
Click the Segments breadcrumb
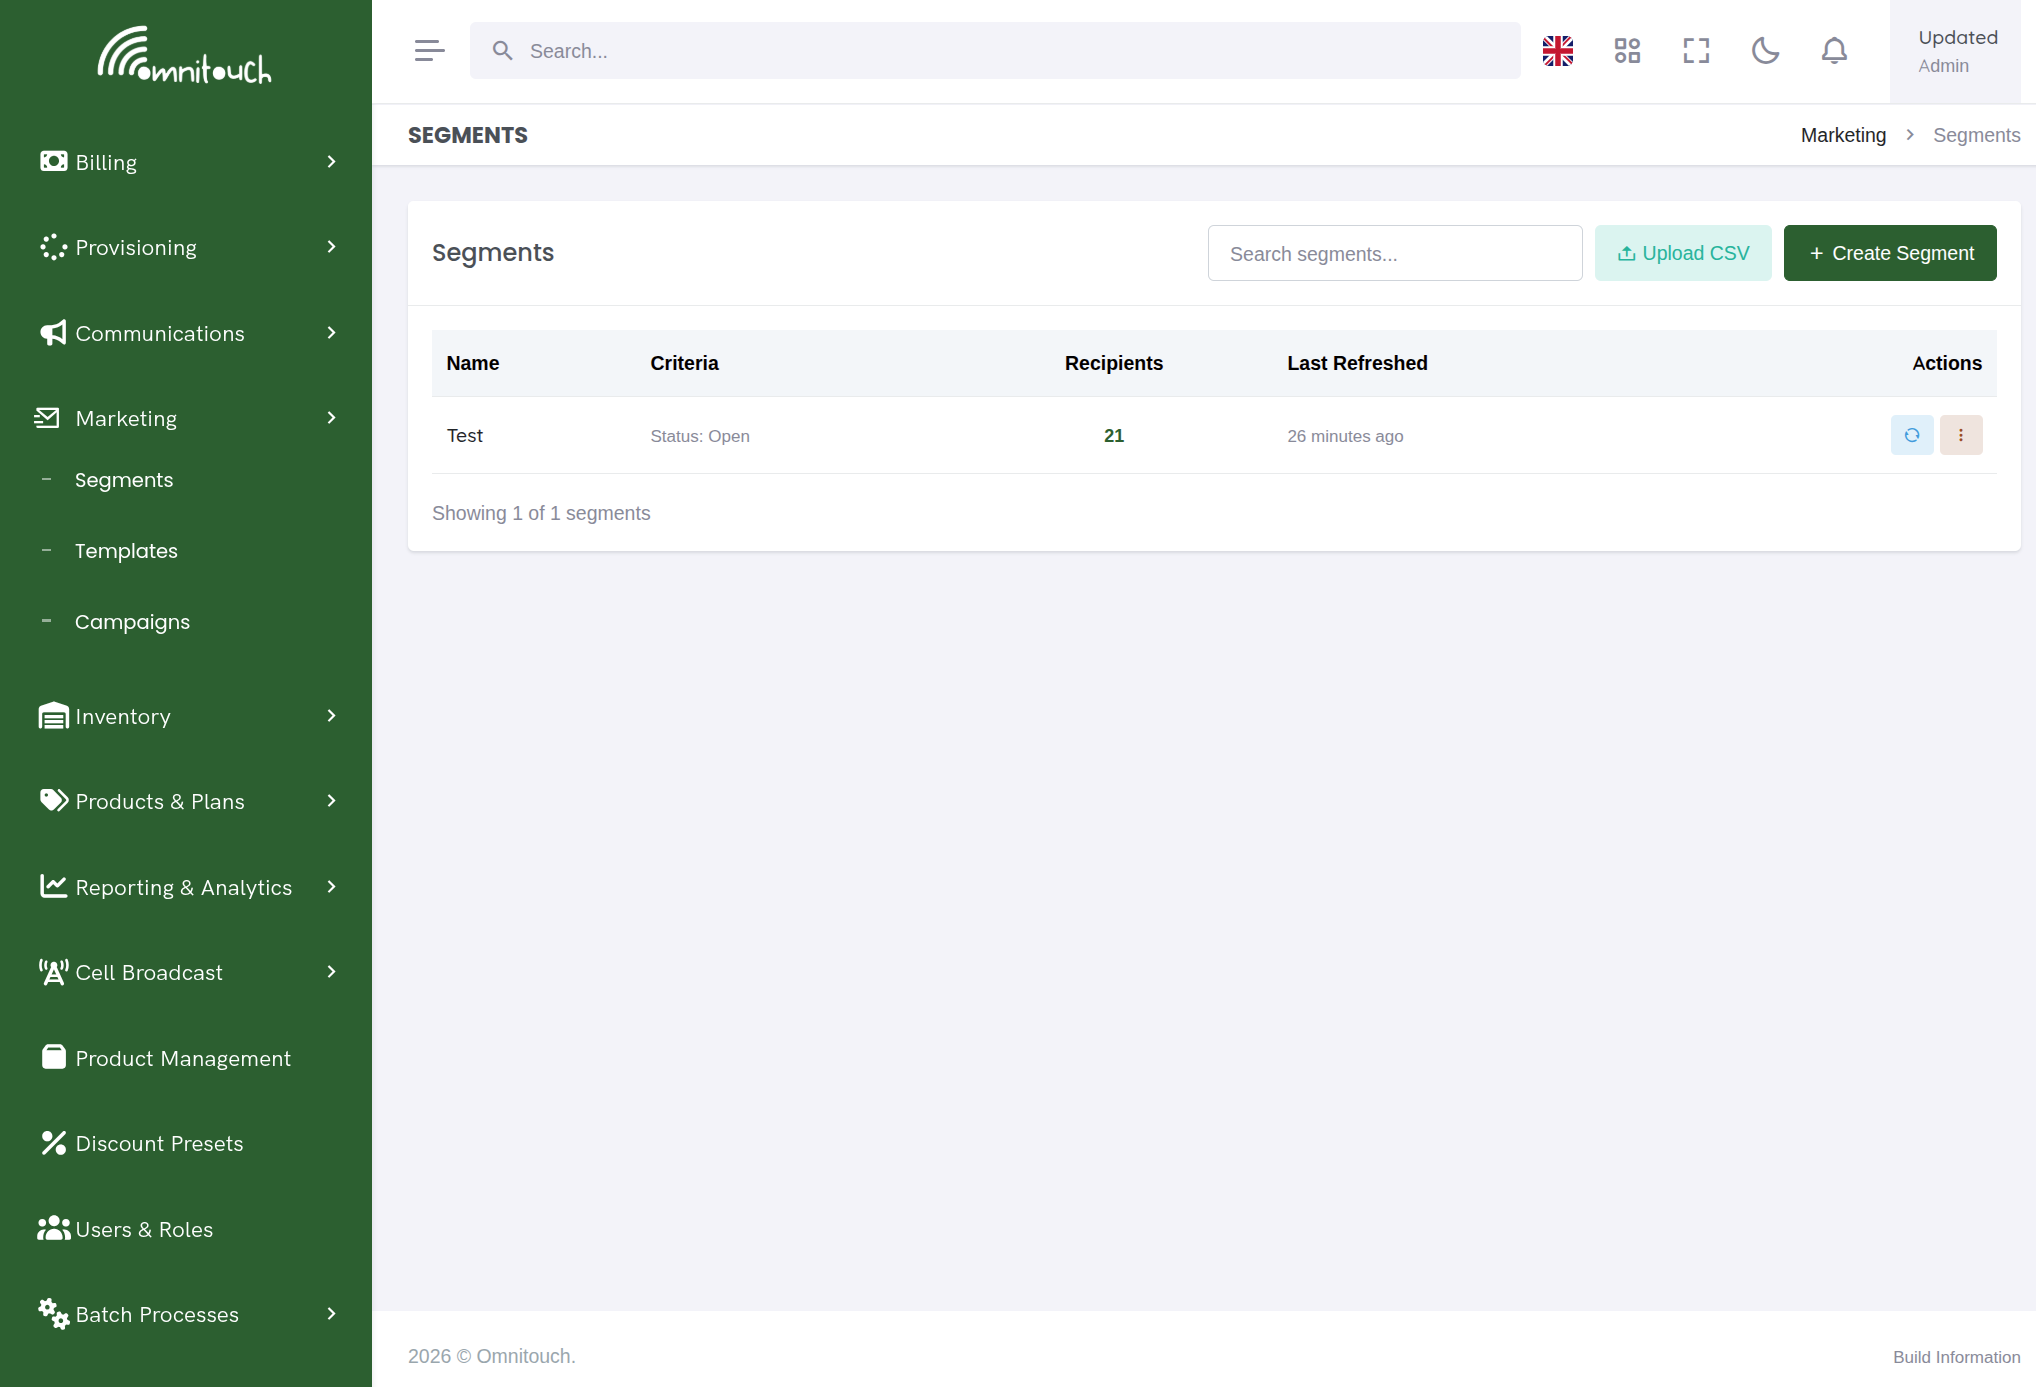1976,135
